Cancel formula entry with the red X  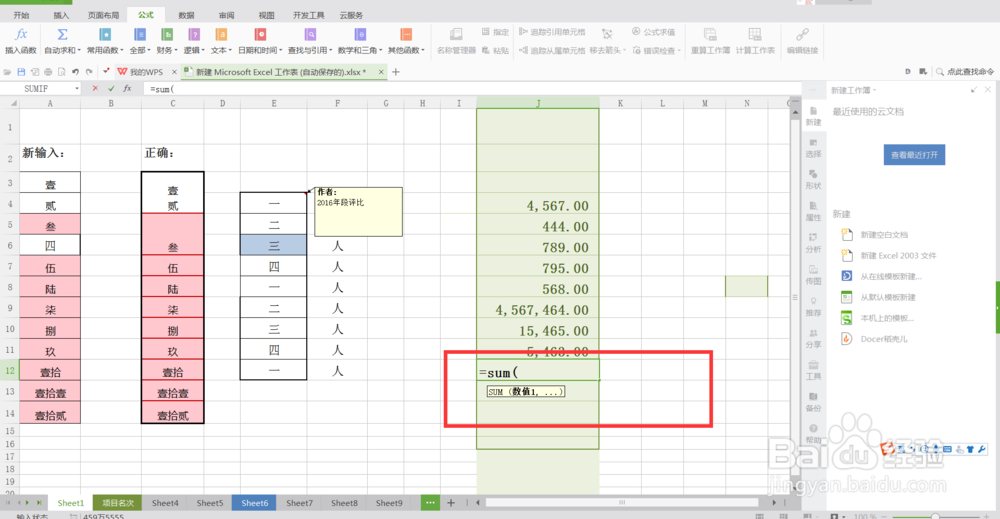(x=95, y=89)
